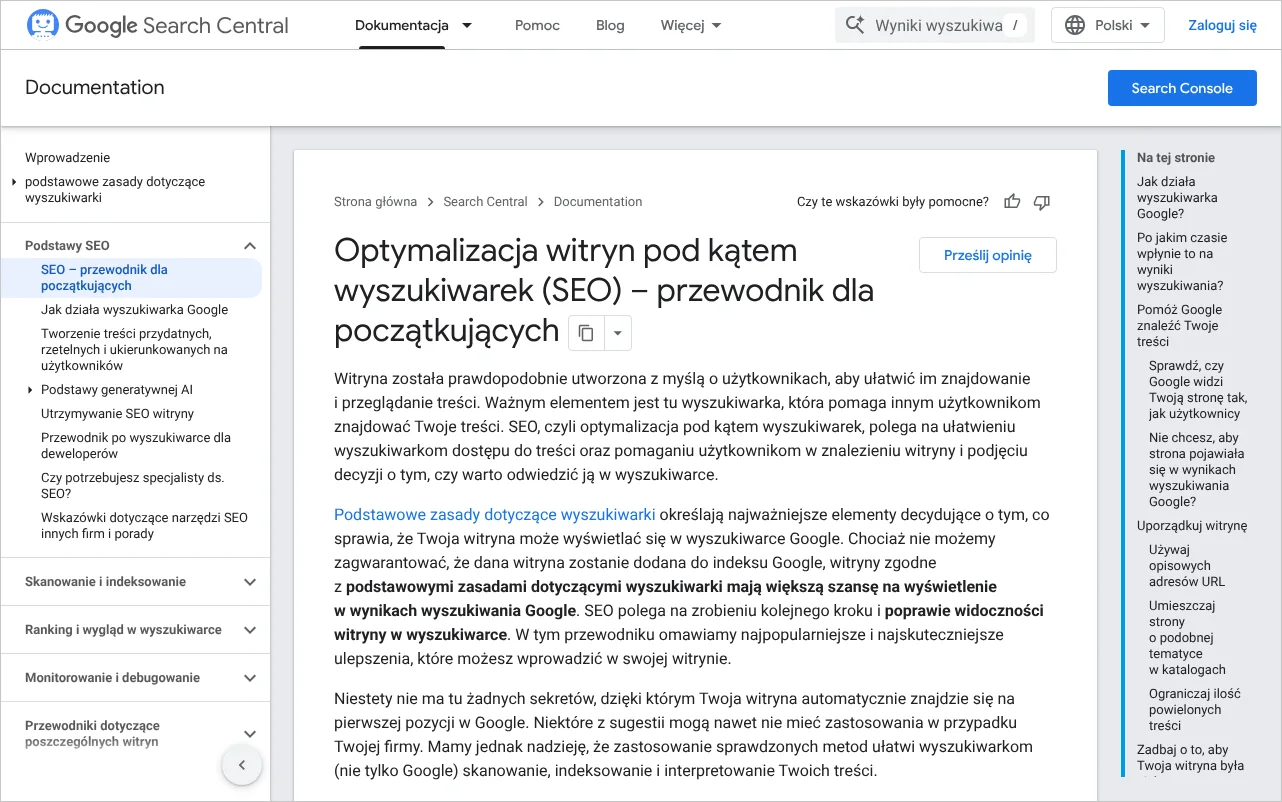Image resolution: width=1282 pixels, height=802 pixels.
Task: Select the Dokumentacja tab
Action: pos(402,25)
